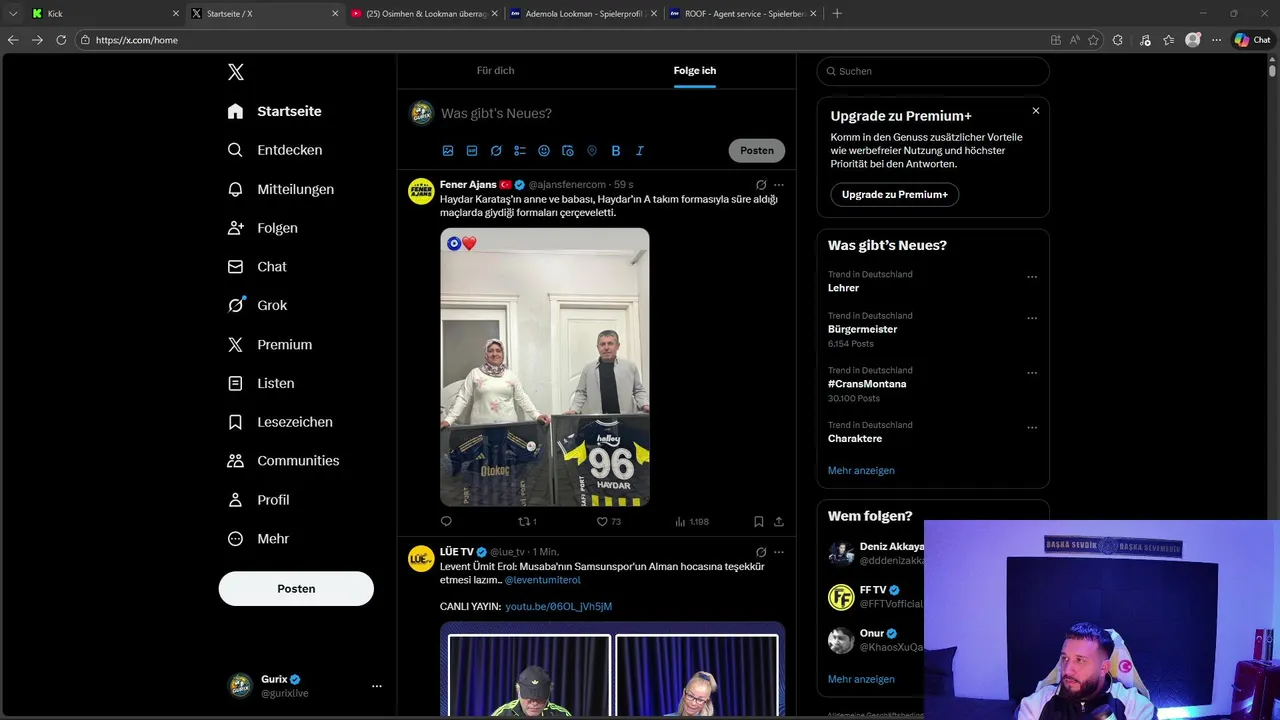Add a poll via composer icon
The width and height of the screenshot is (1280, 720).
pyautogui.click(x=520, y=151)
